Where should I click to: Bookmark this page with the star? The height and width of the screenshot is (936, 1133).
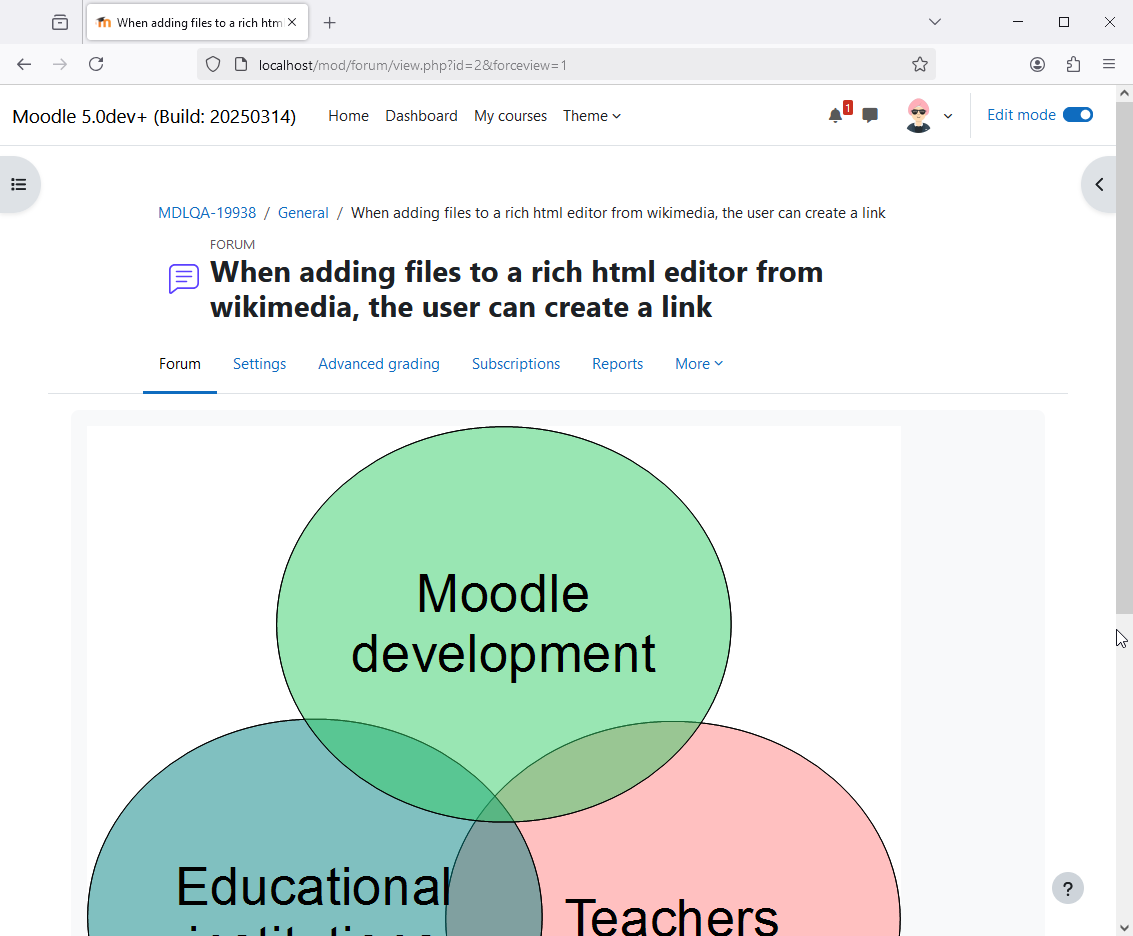click(x=919, y=64)
